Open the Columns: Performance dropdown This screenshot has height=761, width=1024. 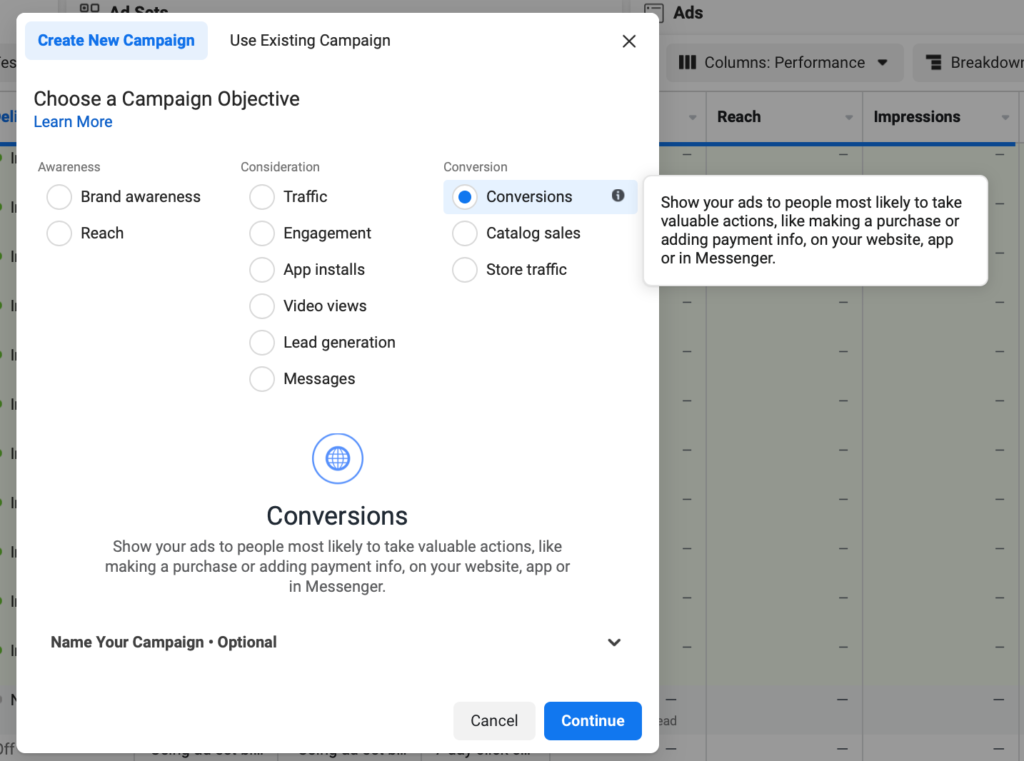[x=785, y=62]
